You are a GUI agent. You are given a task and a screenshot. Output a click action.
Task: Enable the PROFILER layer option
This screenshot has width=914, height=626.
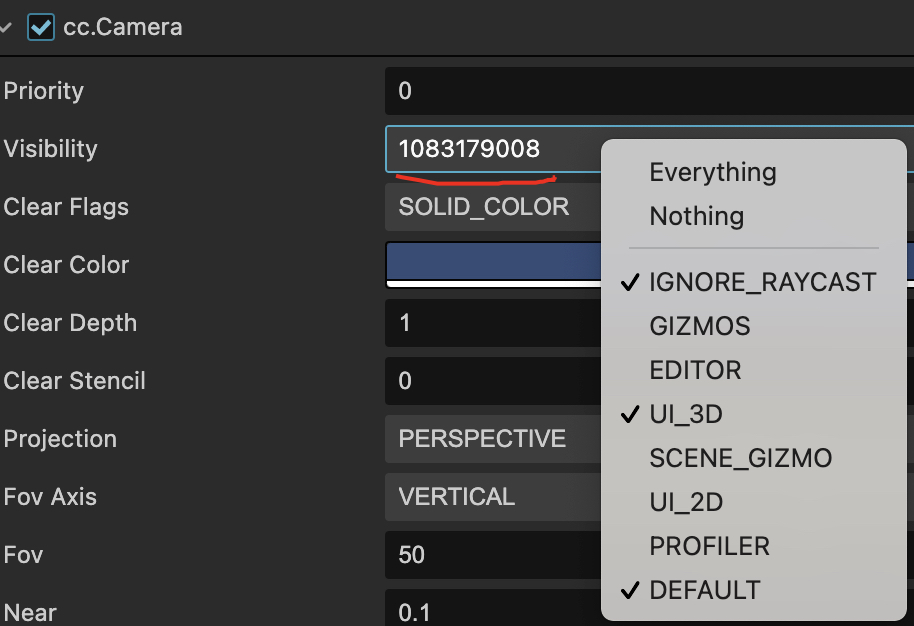[x=709, y=546]
